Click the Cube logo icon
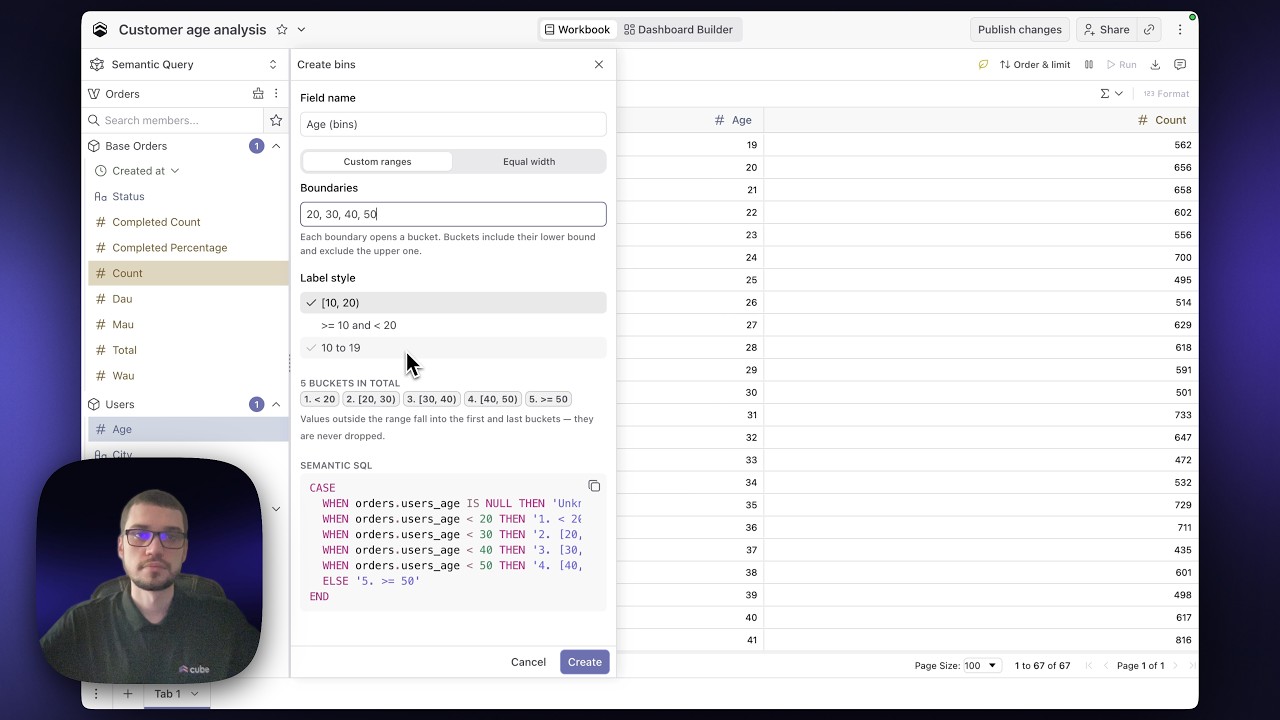 coord(100,30)
